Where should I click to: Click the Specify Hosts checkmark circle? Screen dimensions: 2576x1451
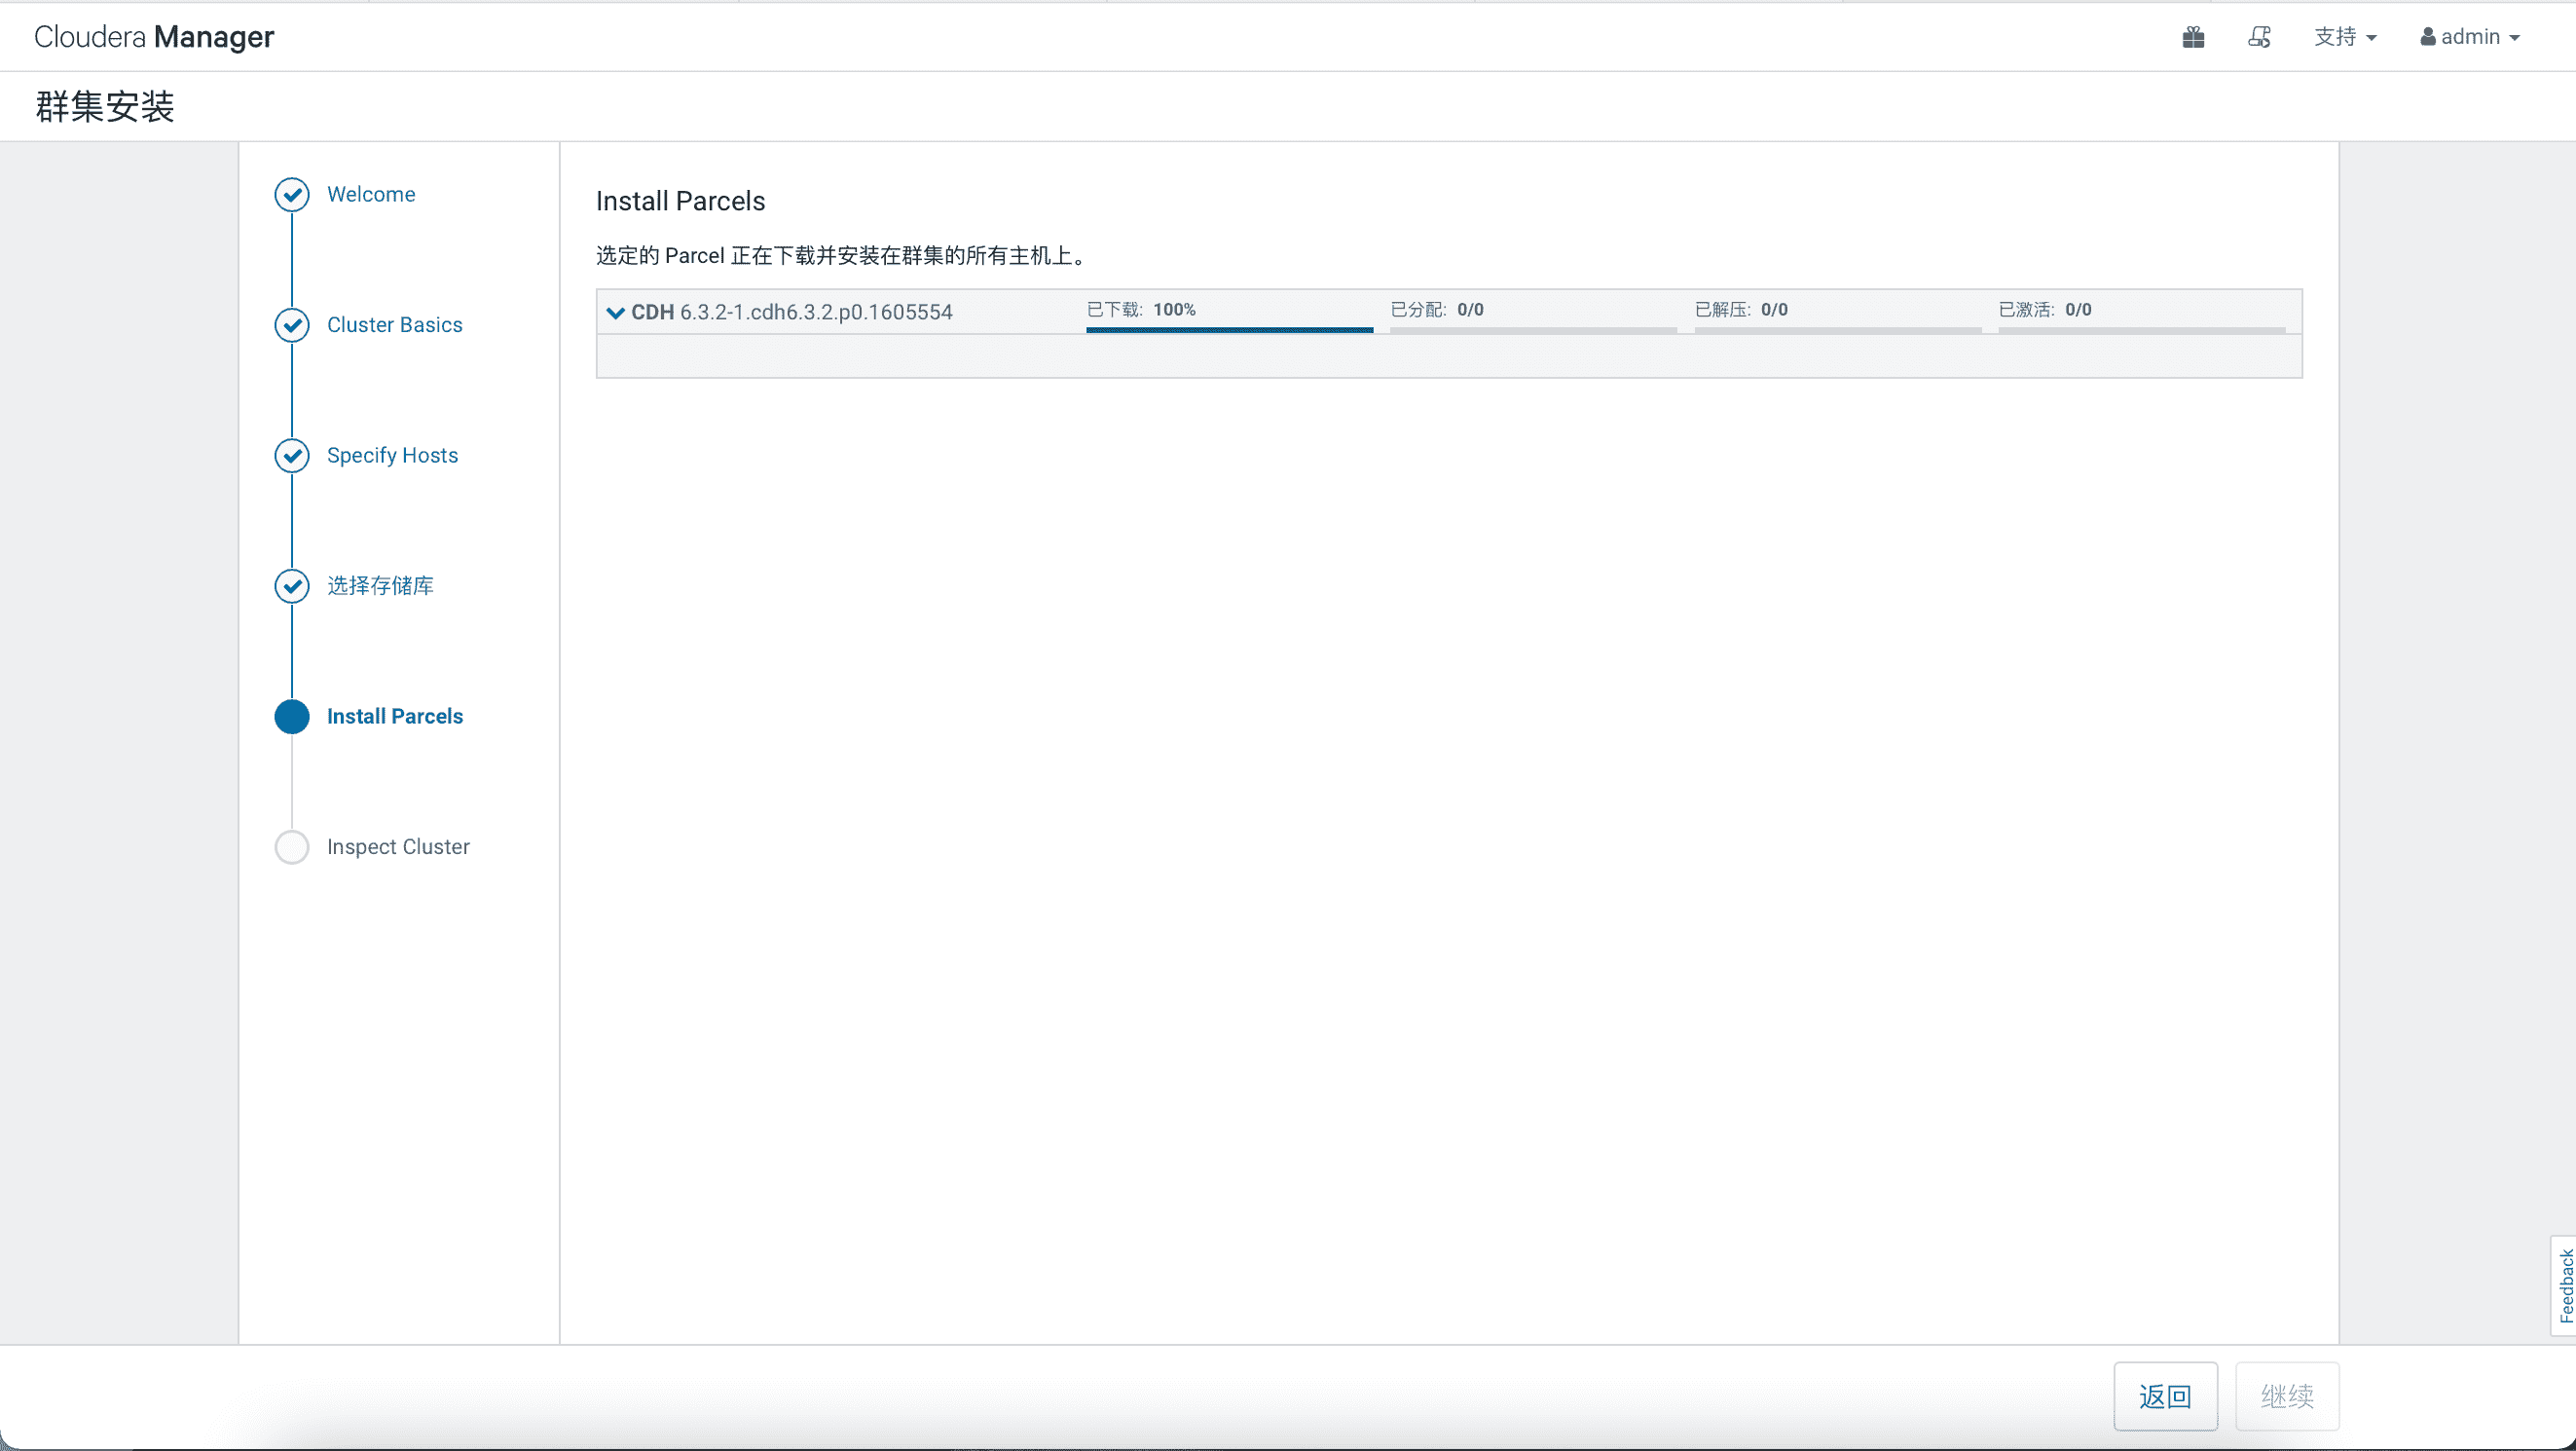click(x=292, y=456)
